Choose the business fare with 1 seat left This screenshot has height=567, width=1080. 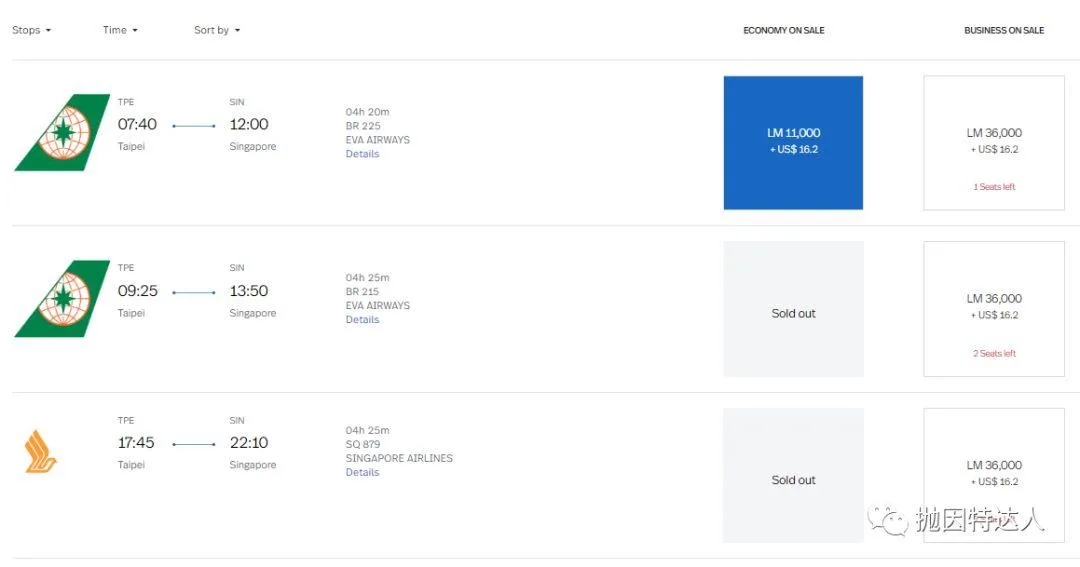click(x=994, y=142)
